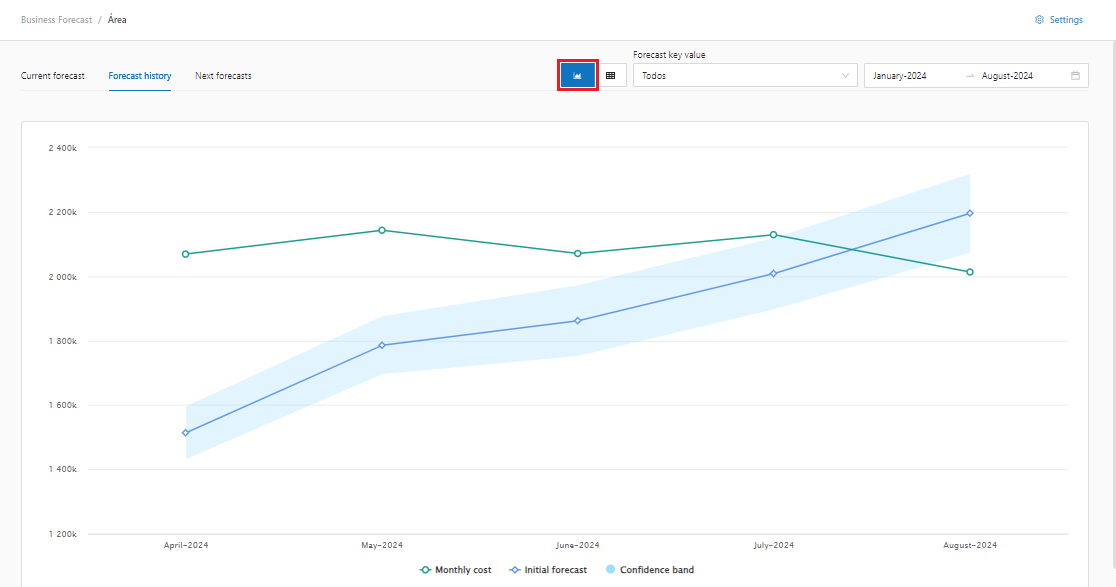Click the Settings gear icon
The image size is (1116, 587).
click(x=1039, y=20)
